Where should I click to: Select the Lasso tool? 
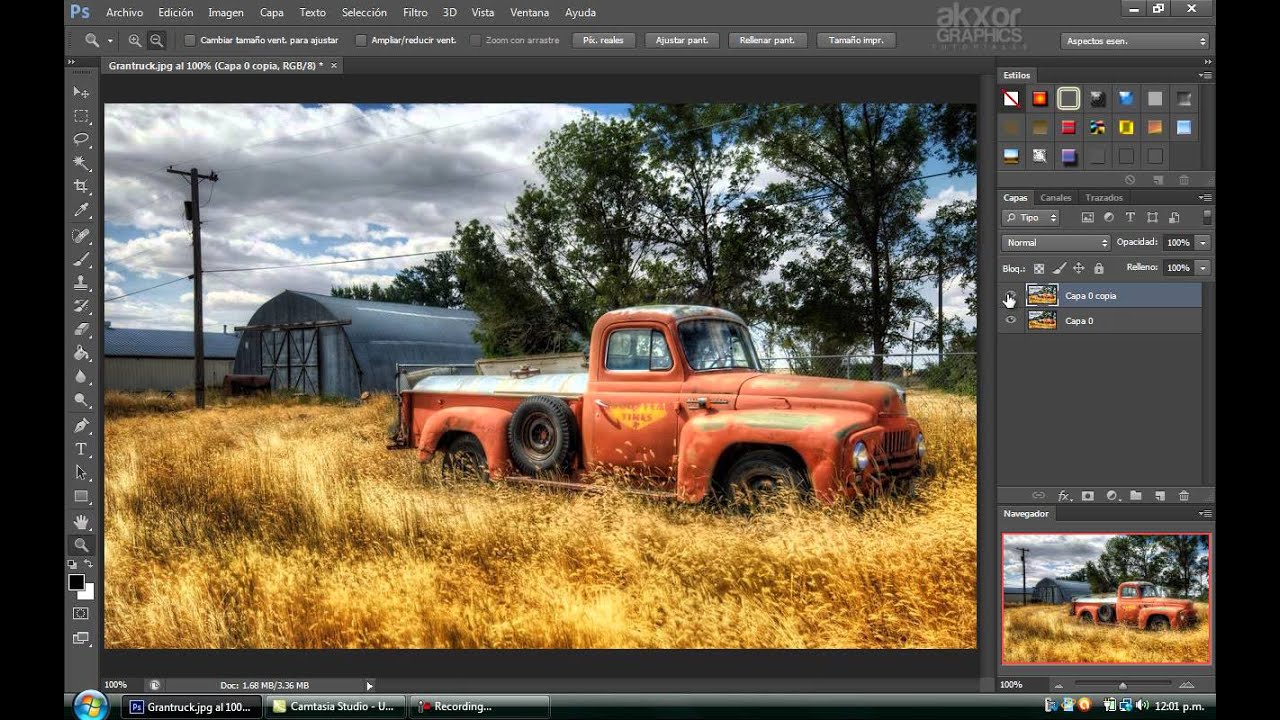(x=81, y=139)
